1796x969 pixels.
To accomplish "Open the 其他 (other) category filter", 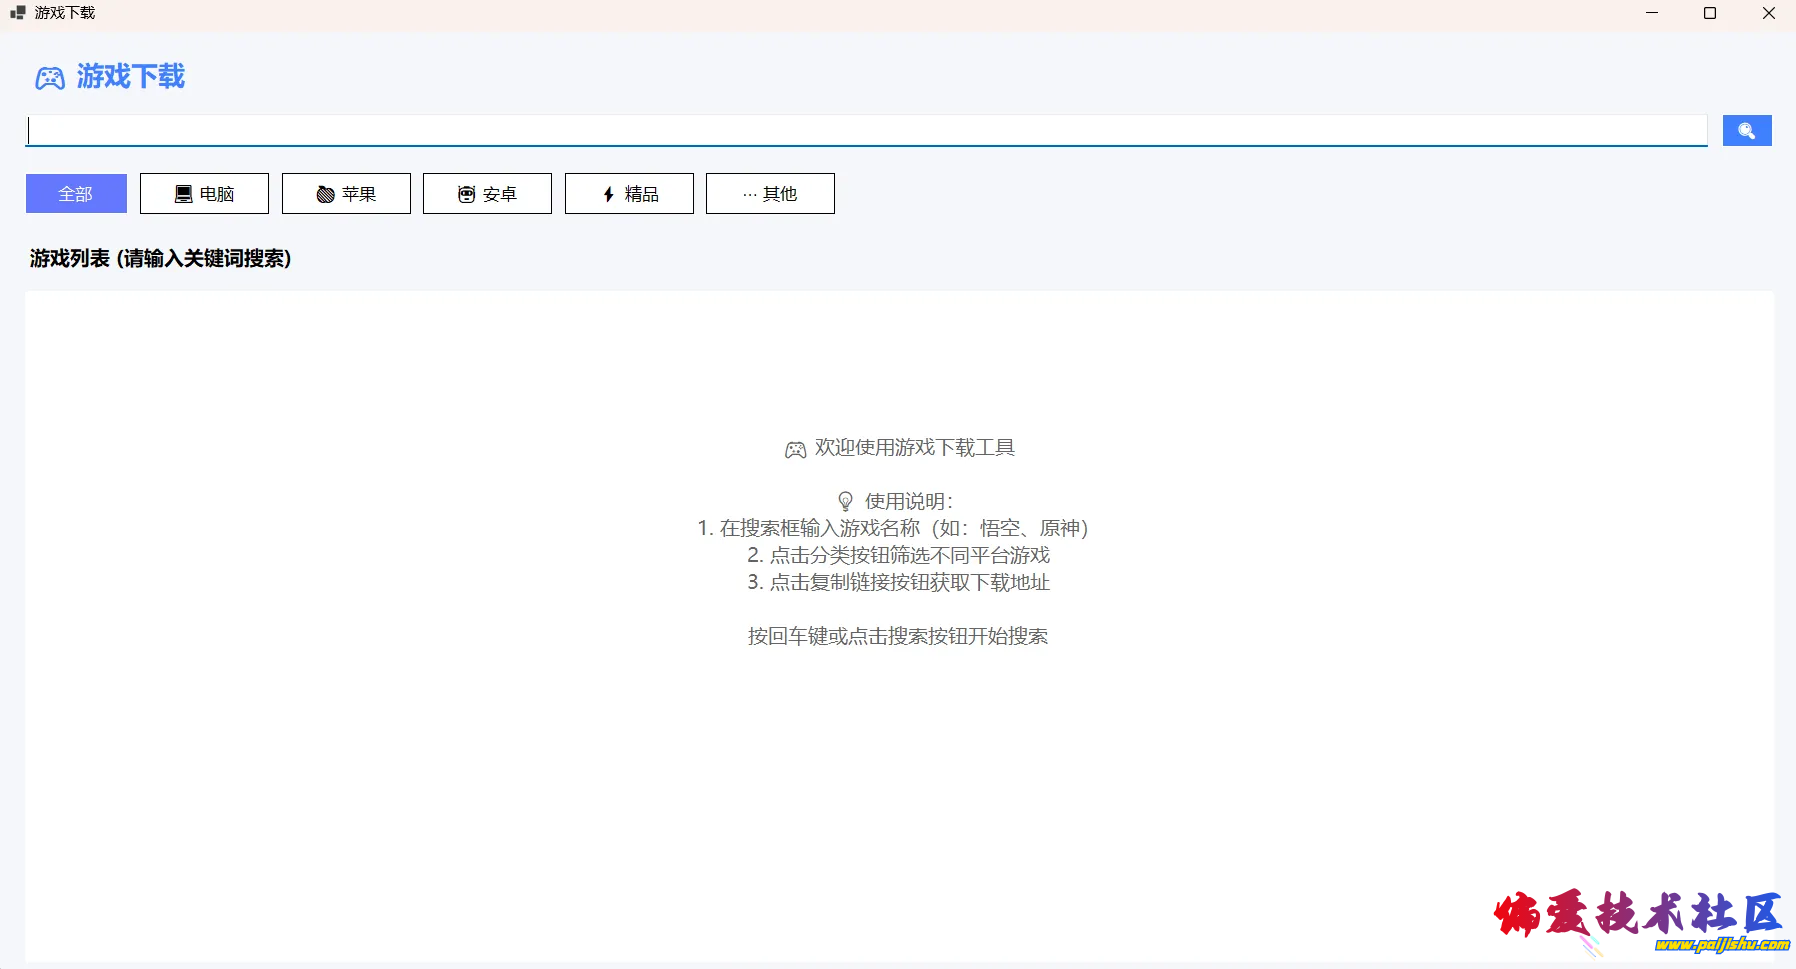I will (x=770, y=194).
